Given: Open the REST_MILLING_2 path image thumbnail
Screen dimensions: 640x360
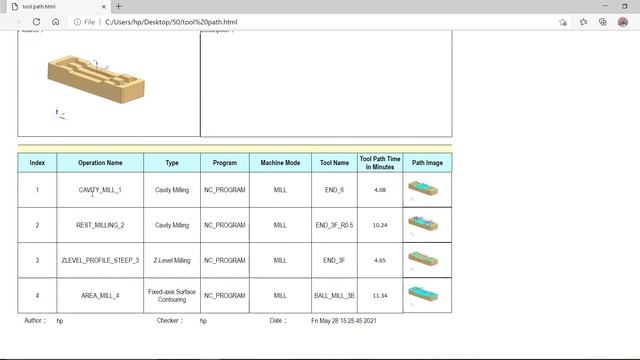Looking at the screenshot, I should 423,223.
